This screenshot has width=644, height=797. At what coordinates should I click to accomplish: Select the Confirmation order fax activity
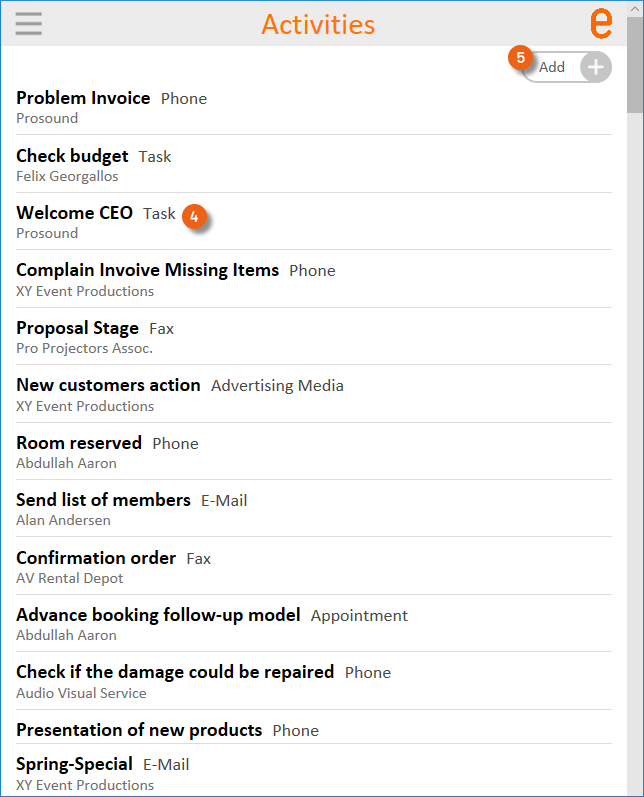[96, 558]
